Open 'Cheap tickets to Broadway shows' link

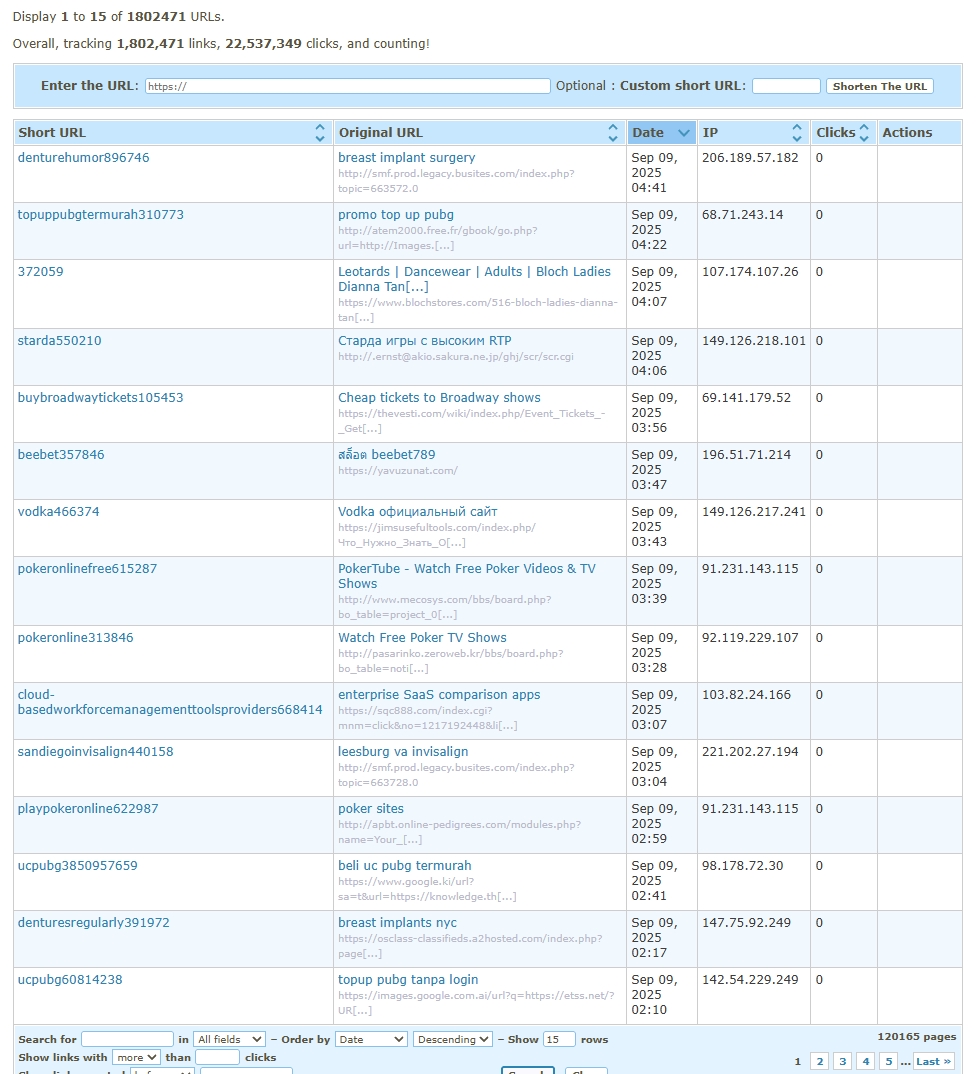coord(439,397)
